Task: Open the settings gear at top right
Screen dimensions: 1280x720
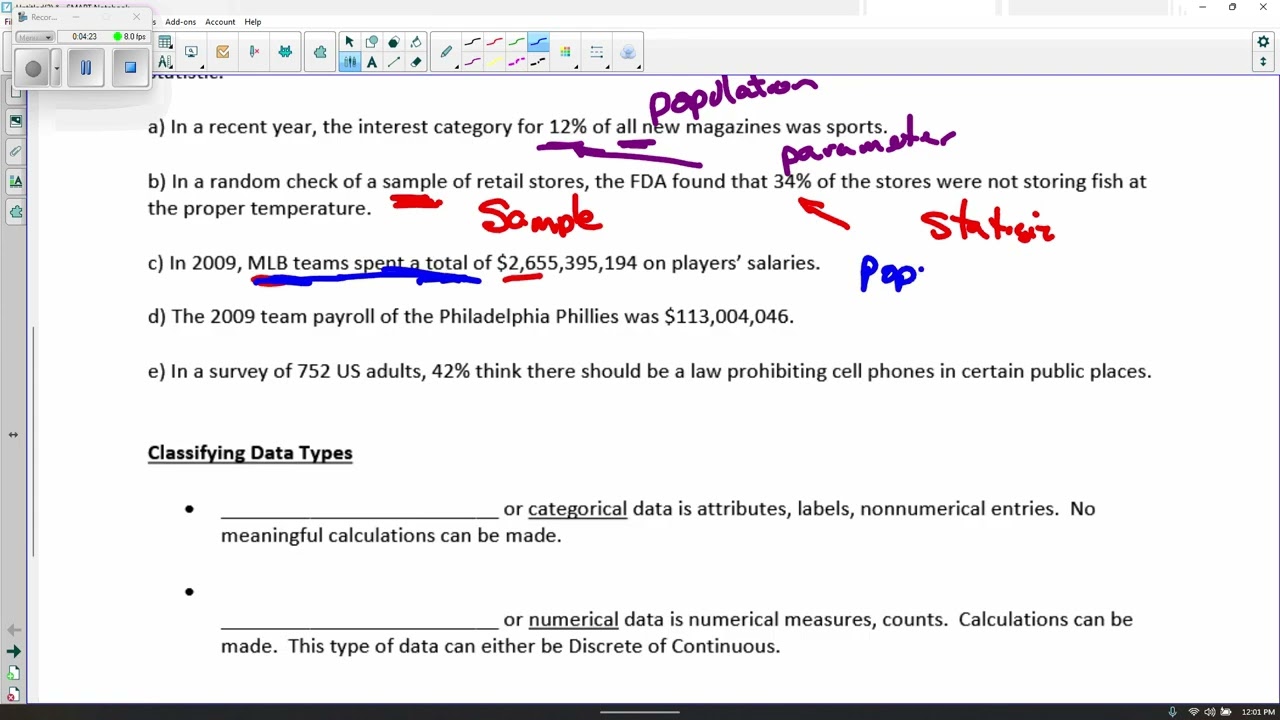Action: (x=1263, y=42)
